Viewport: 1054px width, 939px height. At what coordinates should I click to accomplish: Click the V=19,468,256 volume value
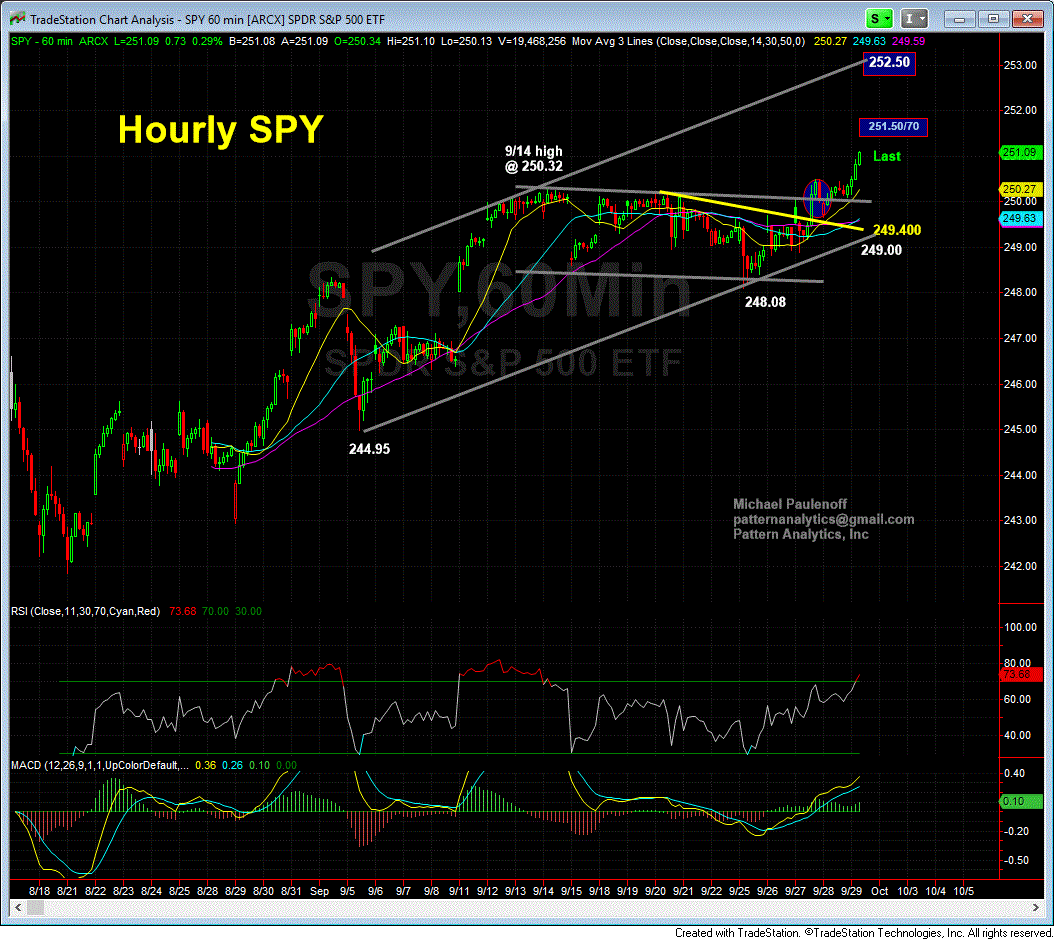coord(532,42)
